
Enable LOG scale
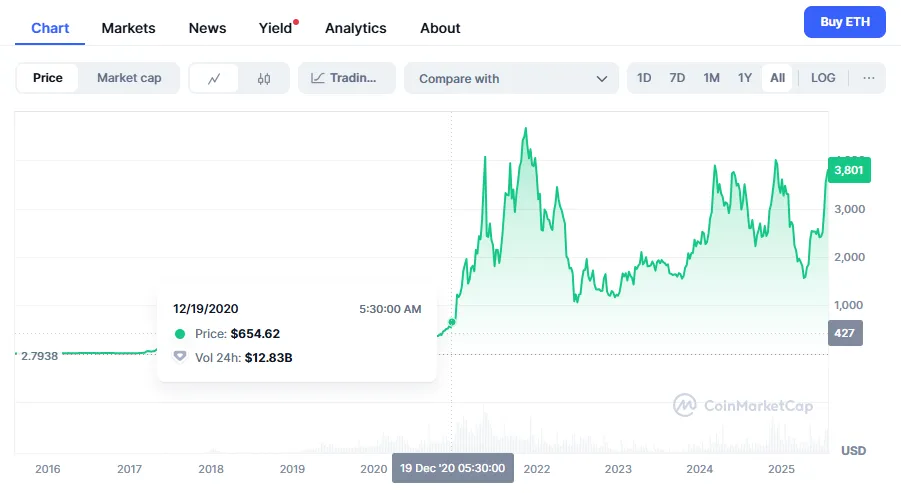pyautogui.click(x=823, y=78)
